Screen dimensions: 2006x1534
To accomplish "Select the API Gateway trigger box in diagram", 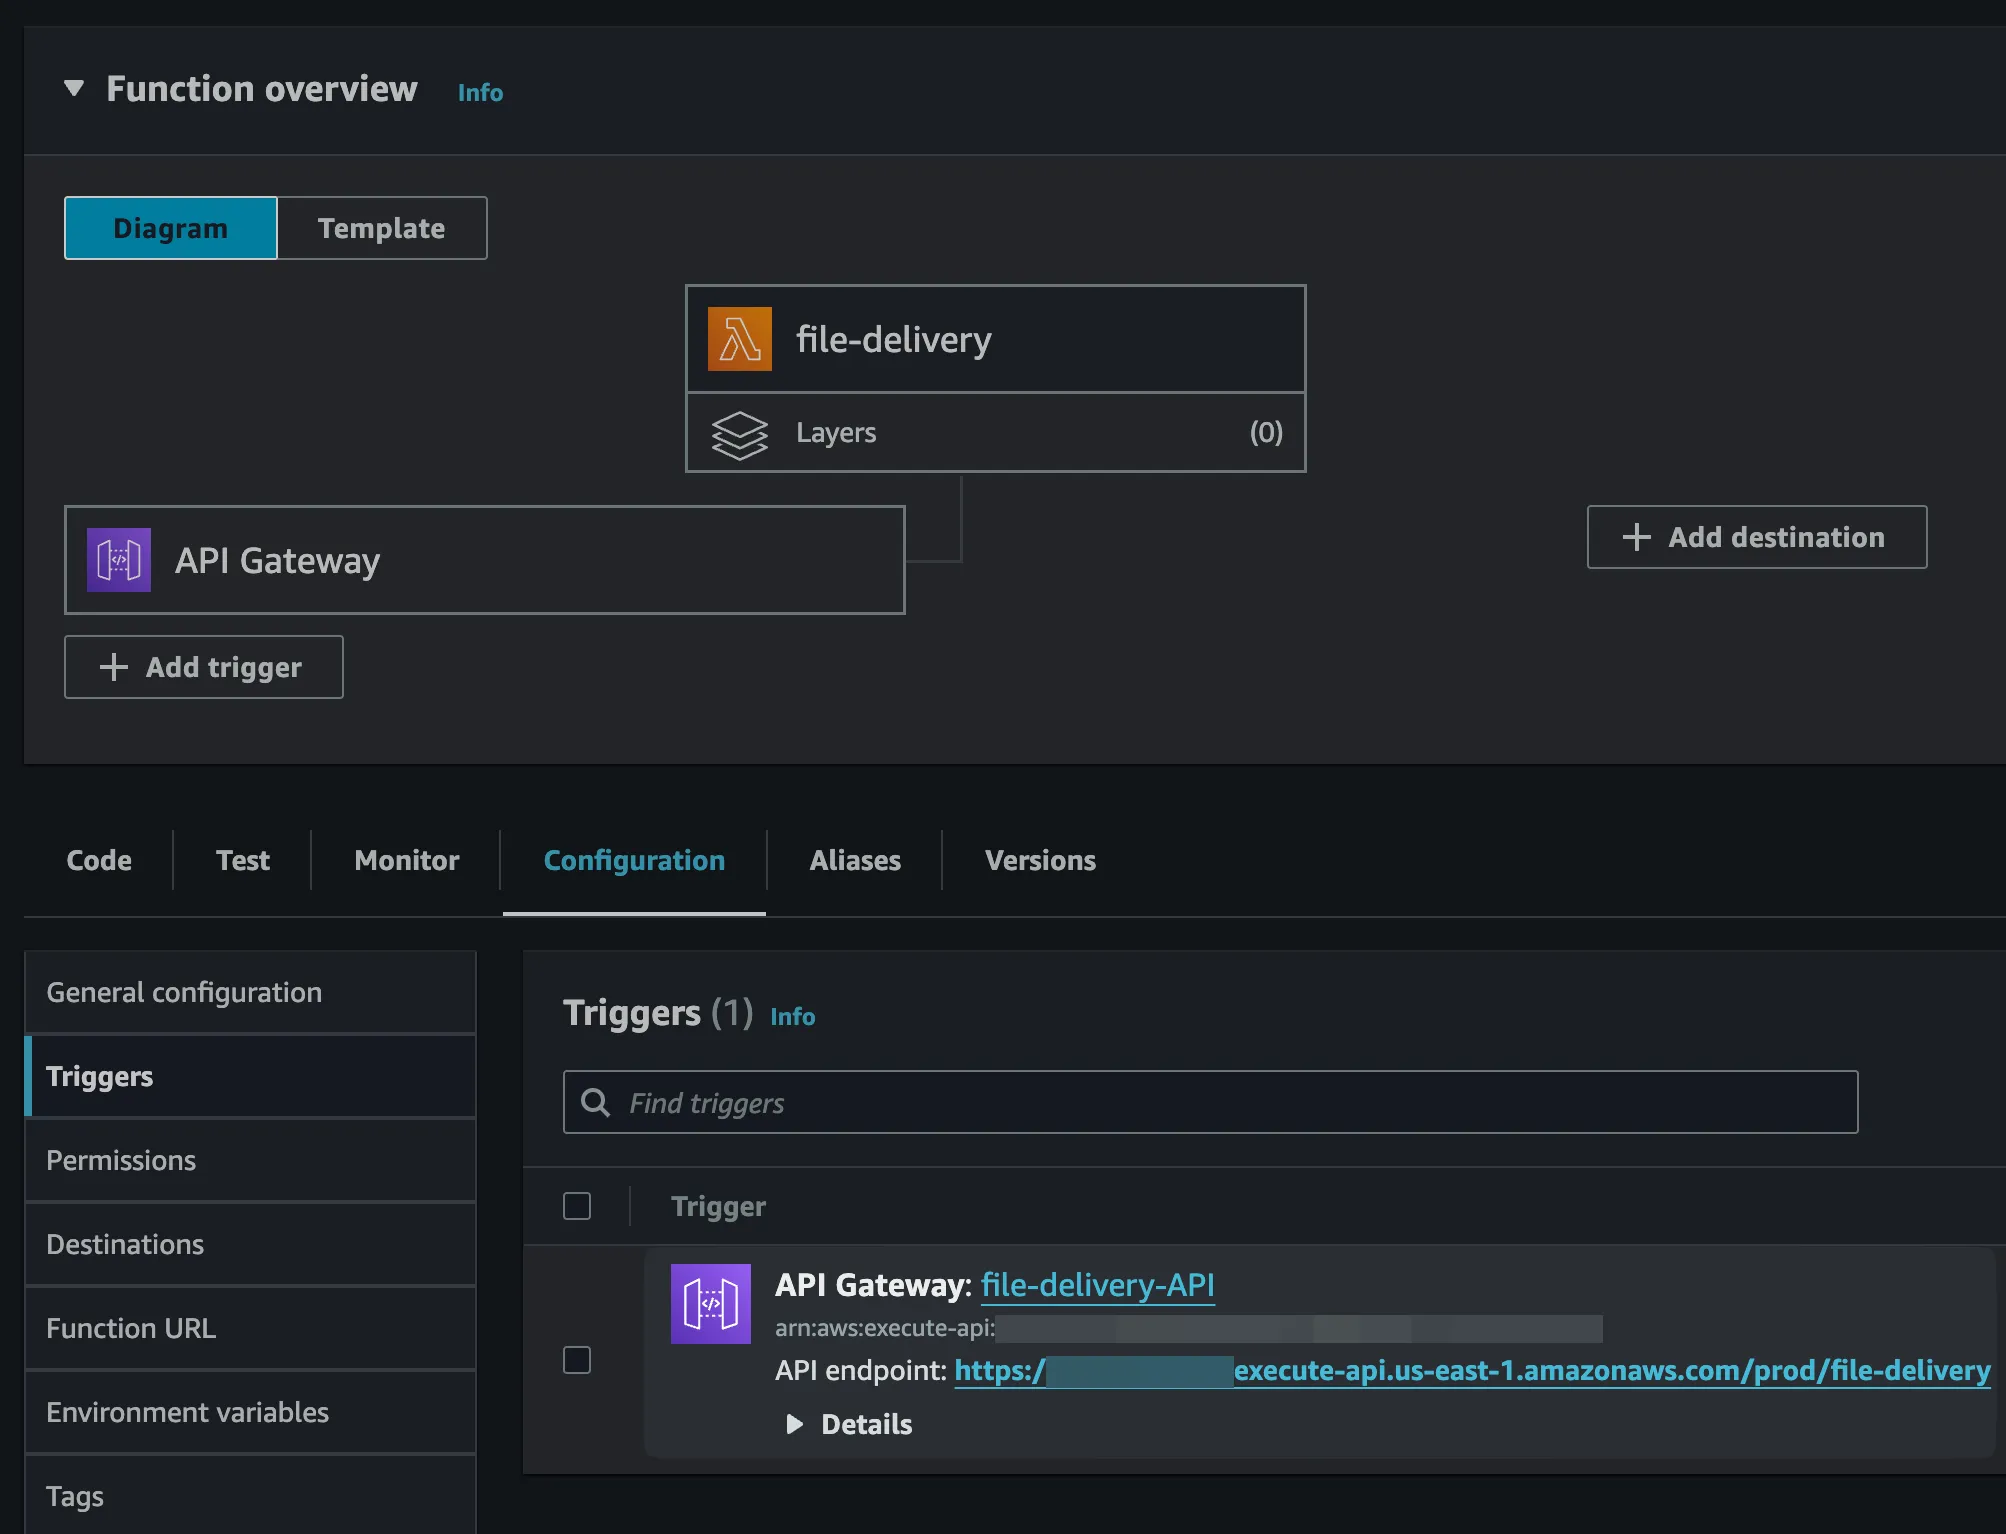I will (x=485, y=560).
